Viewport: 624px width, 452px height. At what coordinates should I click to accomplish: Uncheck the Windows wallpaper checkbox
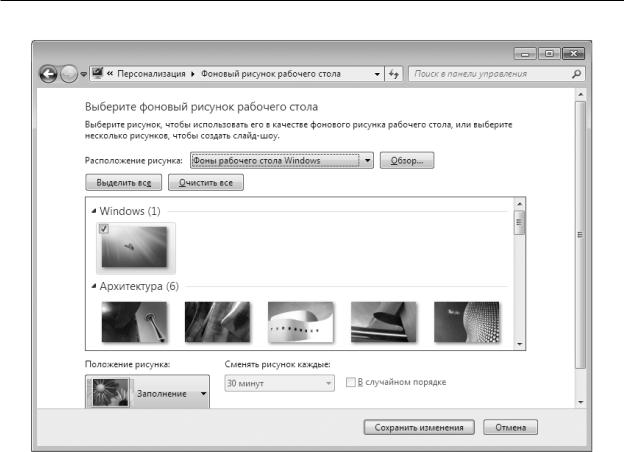pos(104,229)
